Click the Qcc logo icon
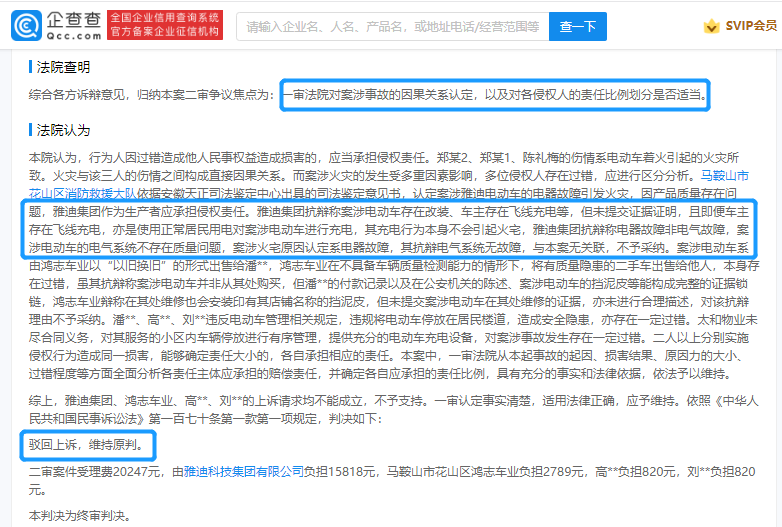This screenshot has height=527, width=782. 26,25
